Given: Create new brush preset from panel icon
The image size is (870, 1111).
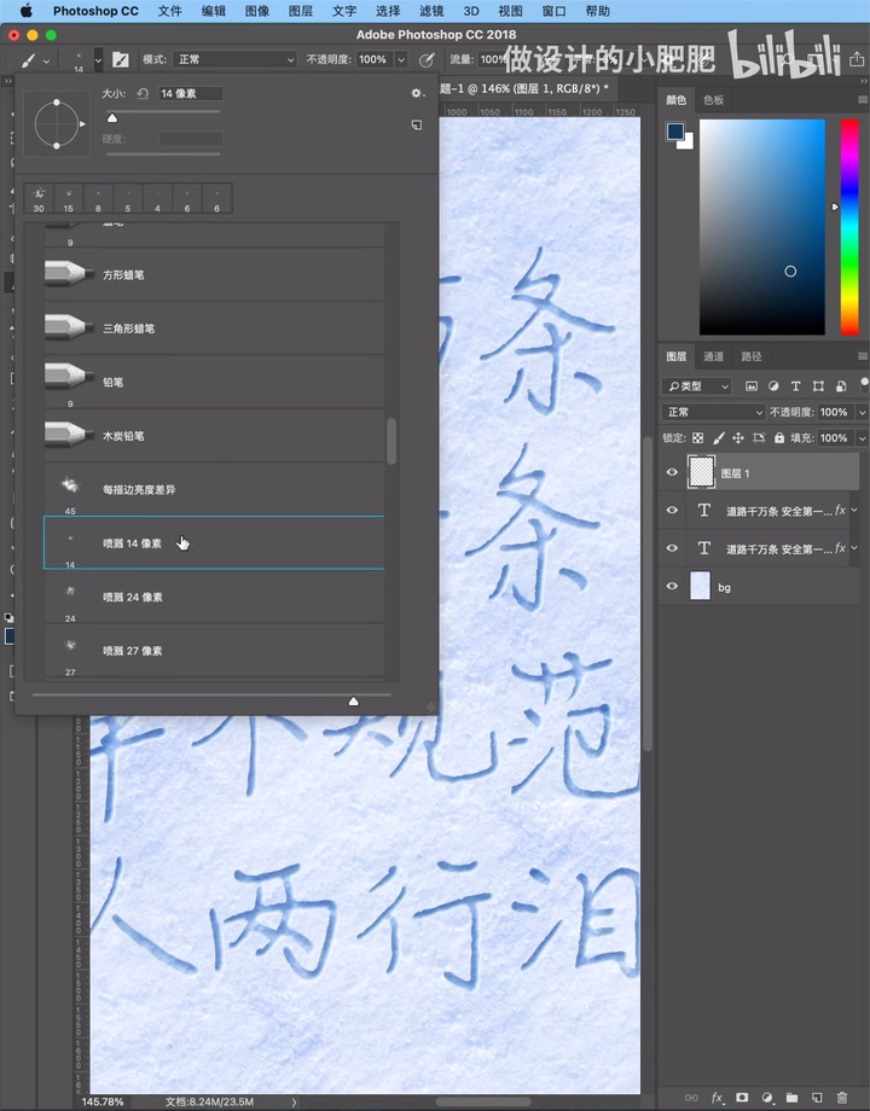Looking at the screenshot, I should pyautogui.click(x=417, y=125).
